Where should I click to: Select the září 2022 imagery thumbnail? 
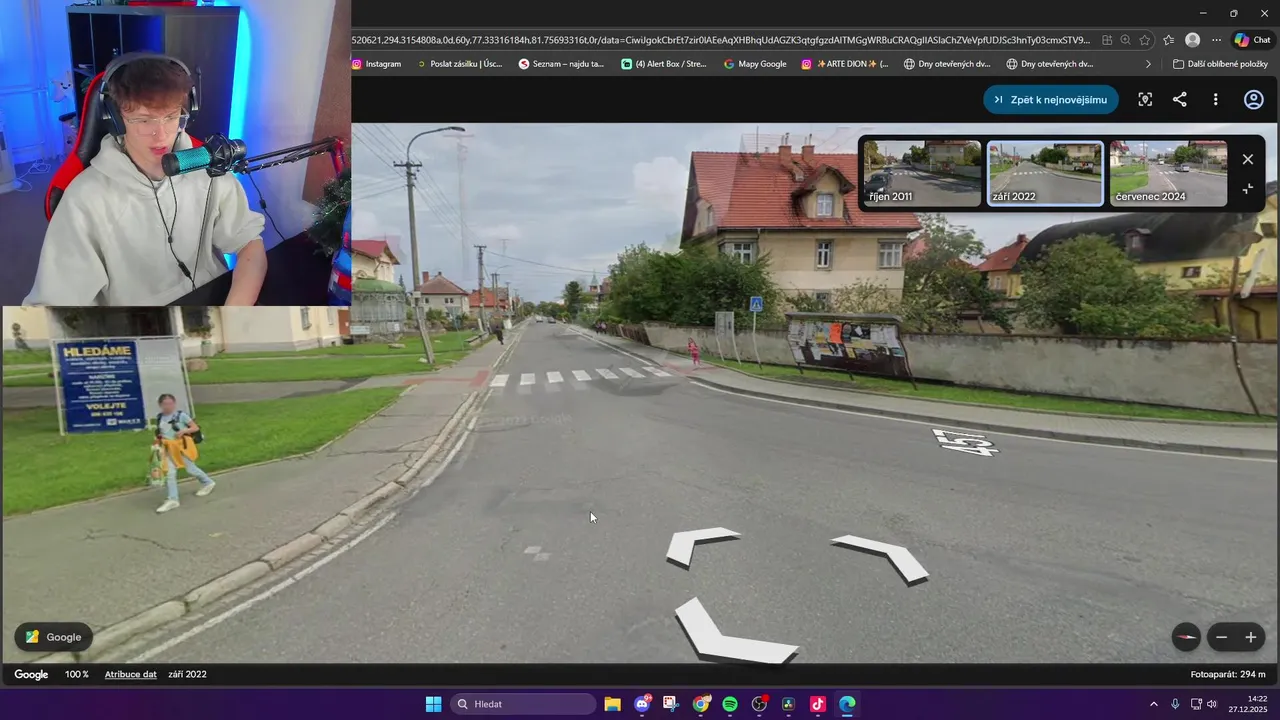pos(1045,173)
